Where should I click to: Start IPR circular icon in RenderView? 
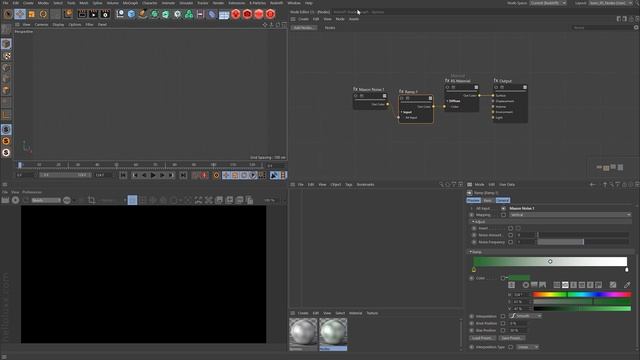[x=16, y=200]
